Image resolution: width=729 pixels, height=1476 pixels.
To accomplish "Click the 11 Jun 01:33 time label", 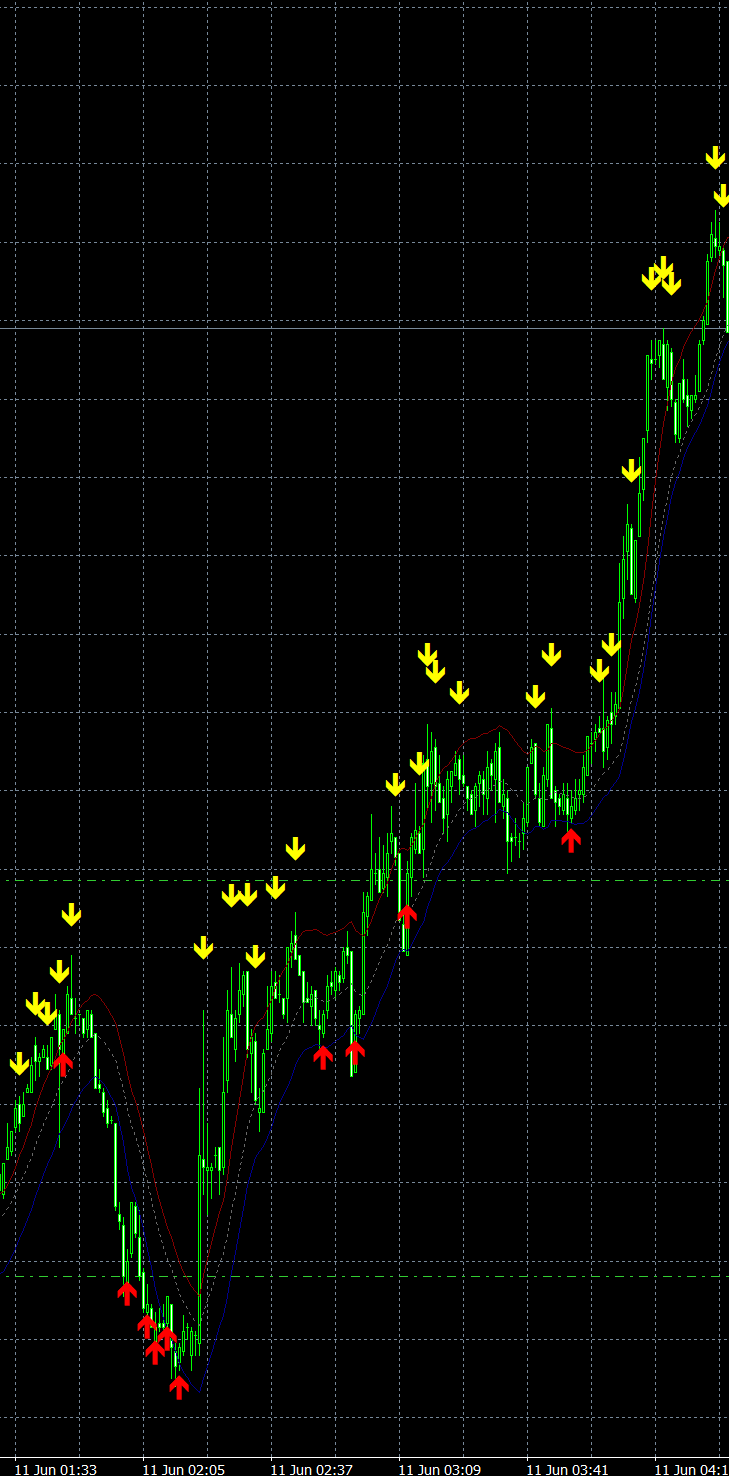I will coord(55,1469).
